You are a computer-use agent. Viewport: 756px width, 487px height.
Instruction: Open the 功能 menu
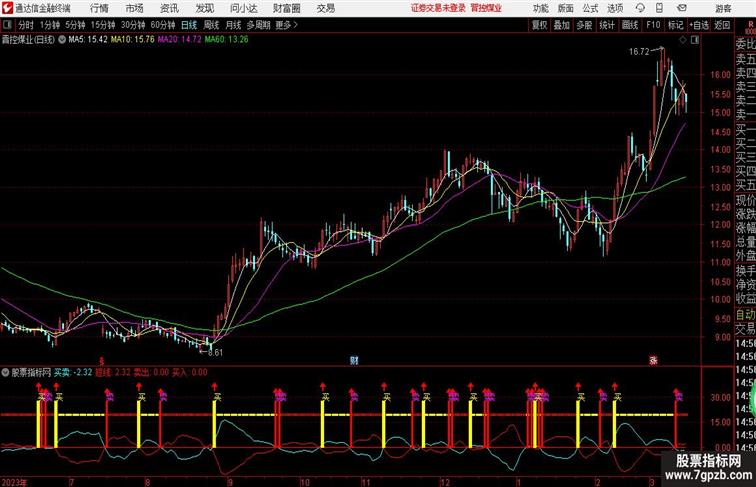click(540, 8)
